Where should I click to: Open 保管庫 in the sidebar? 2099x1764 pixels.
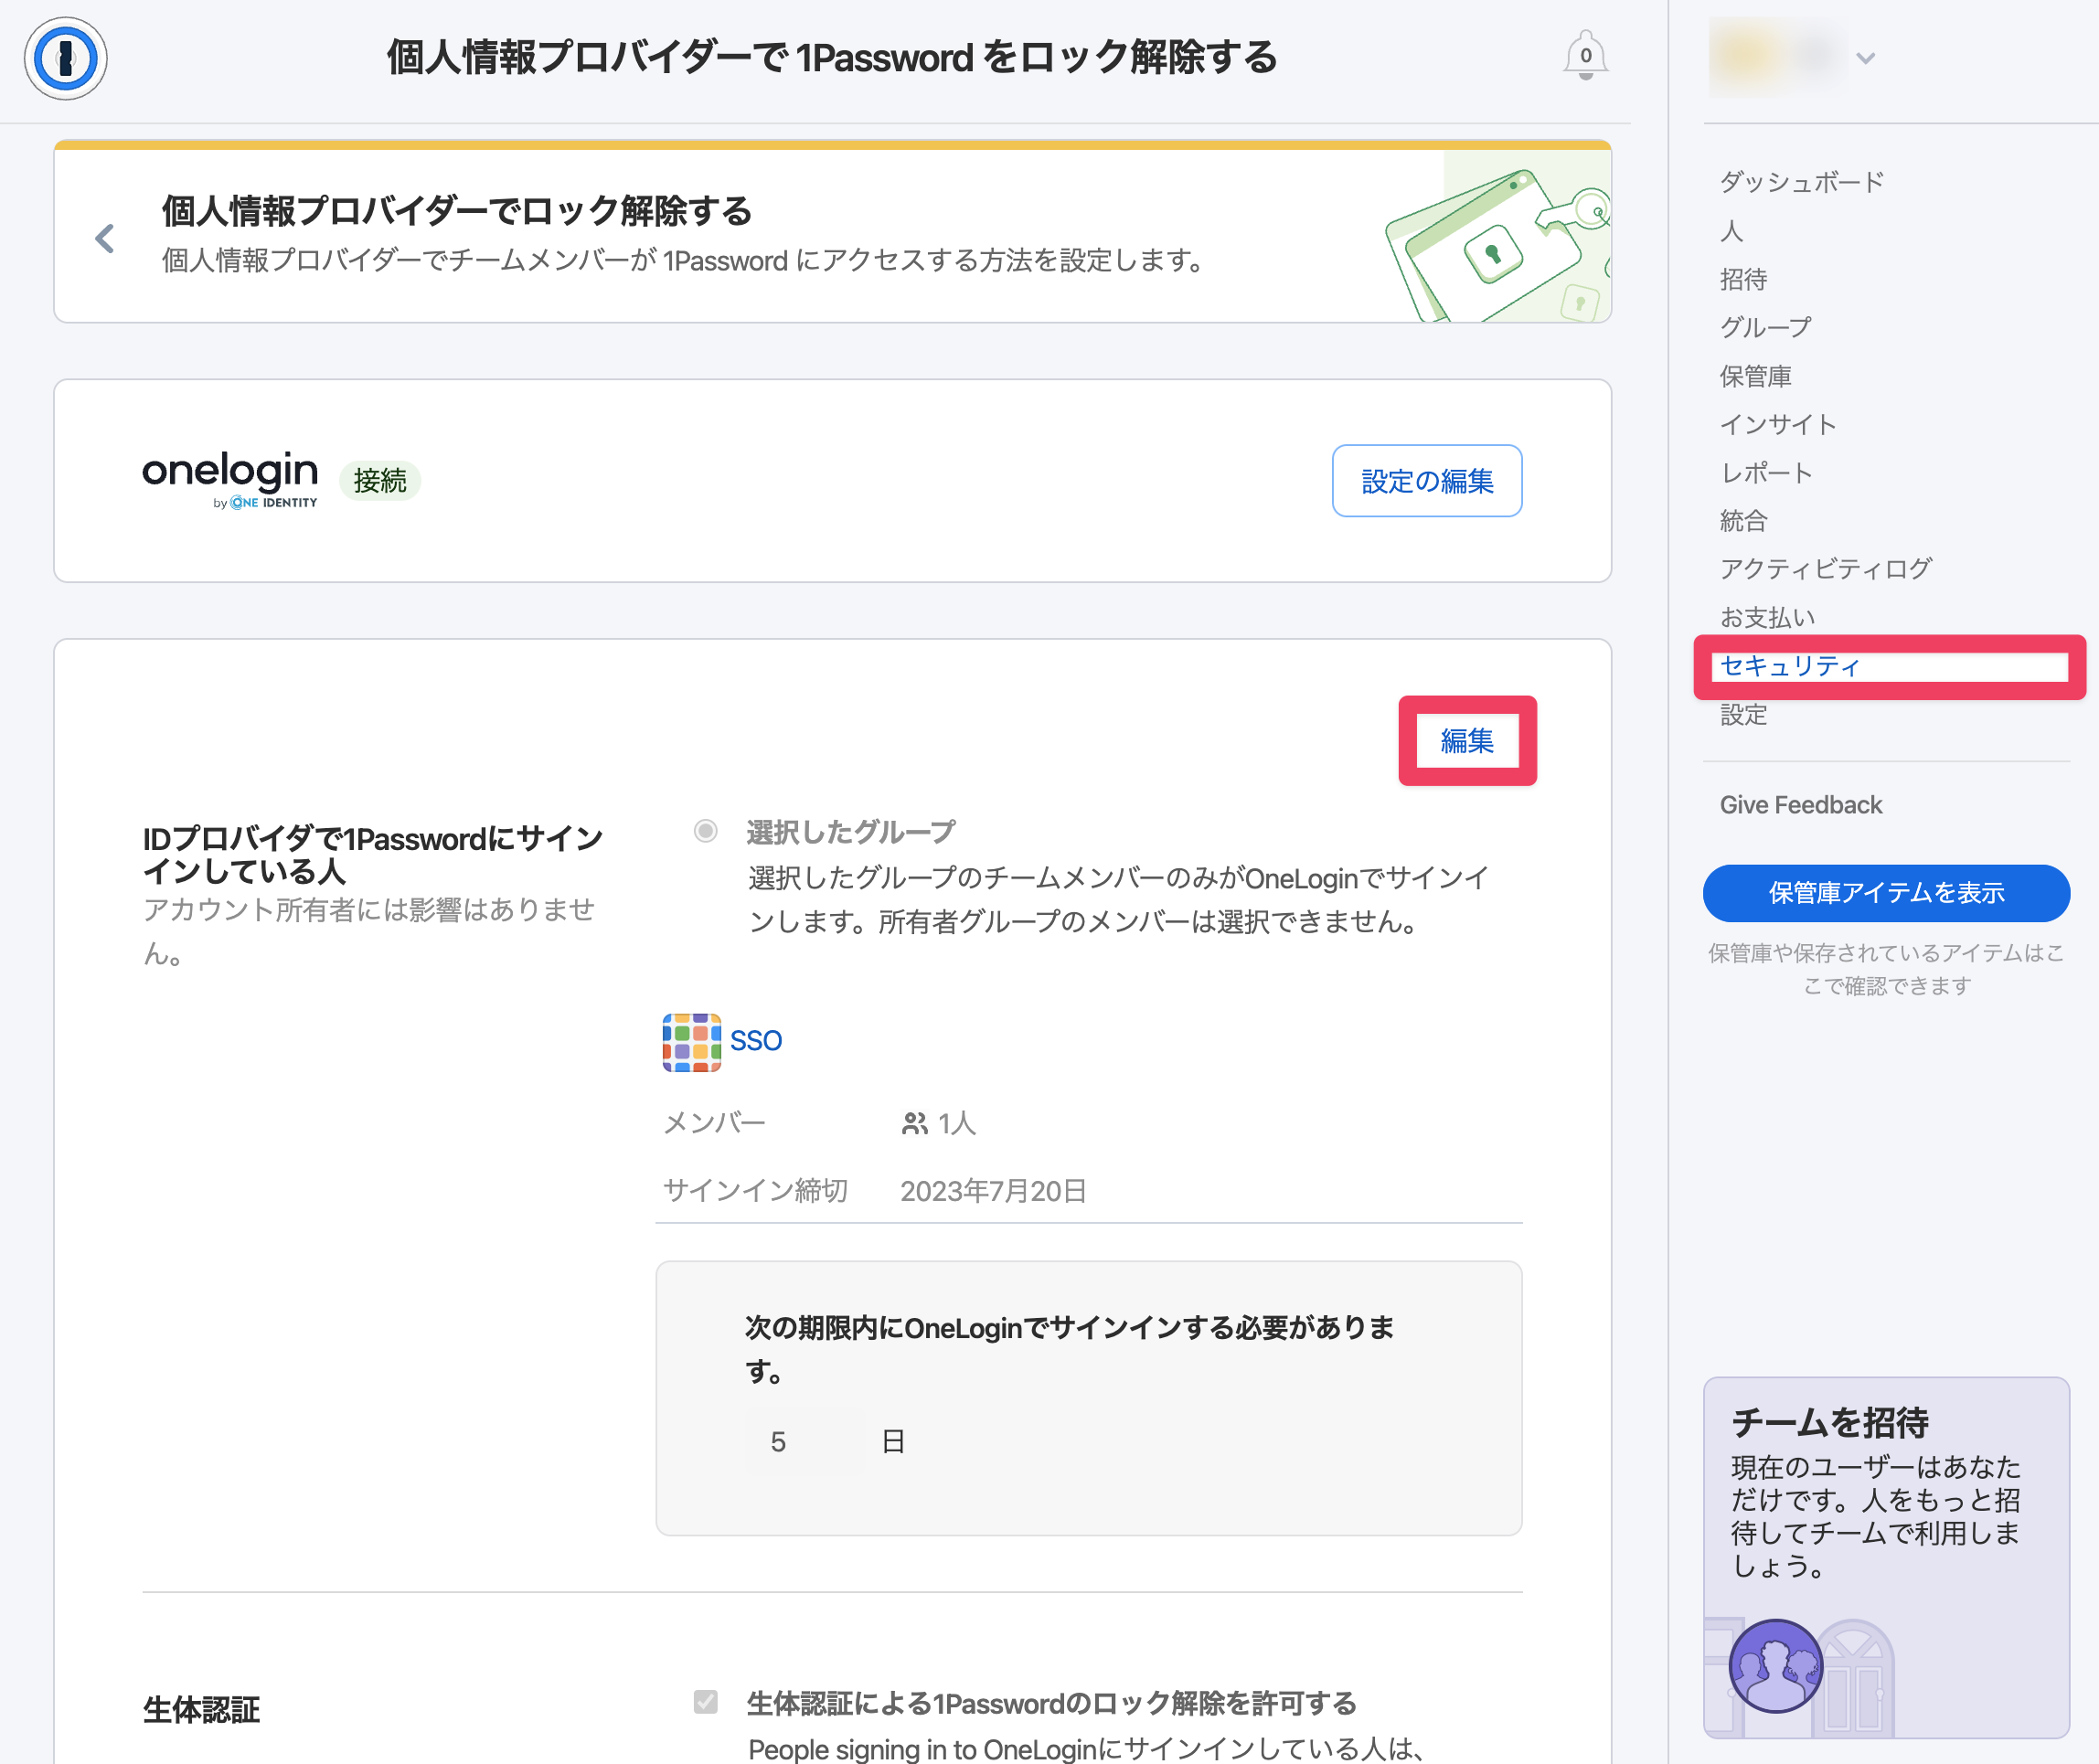(1755, 376)
